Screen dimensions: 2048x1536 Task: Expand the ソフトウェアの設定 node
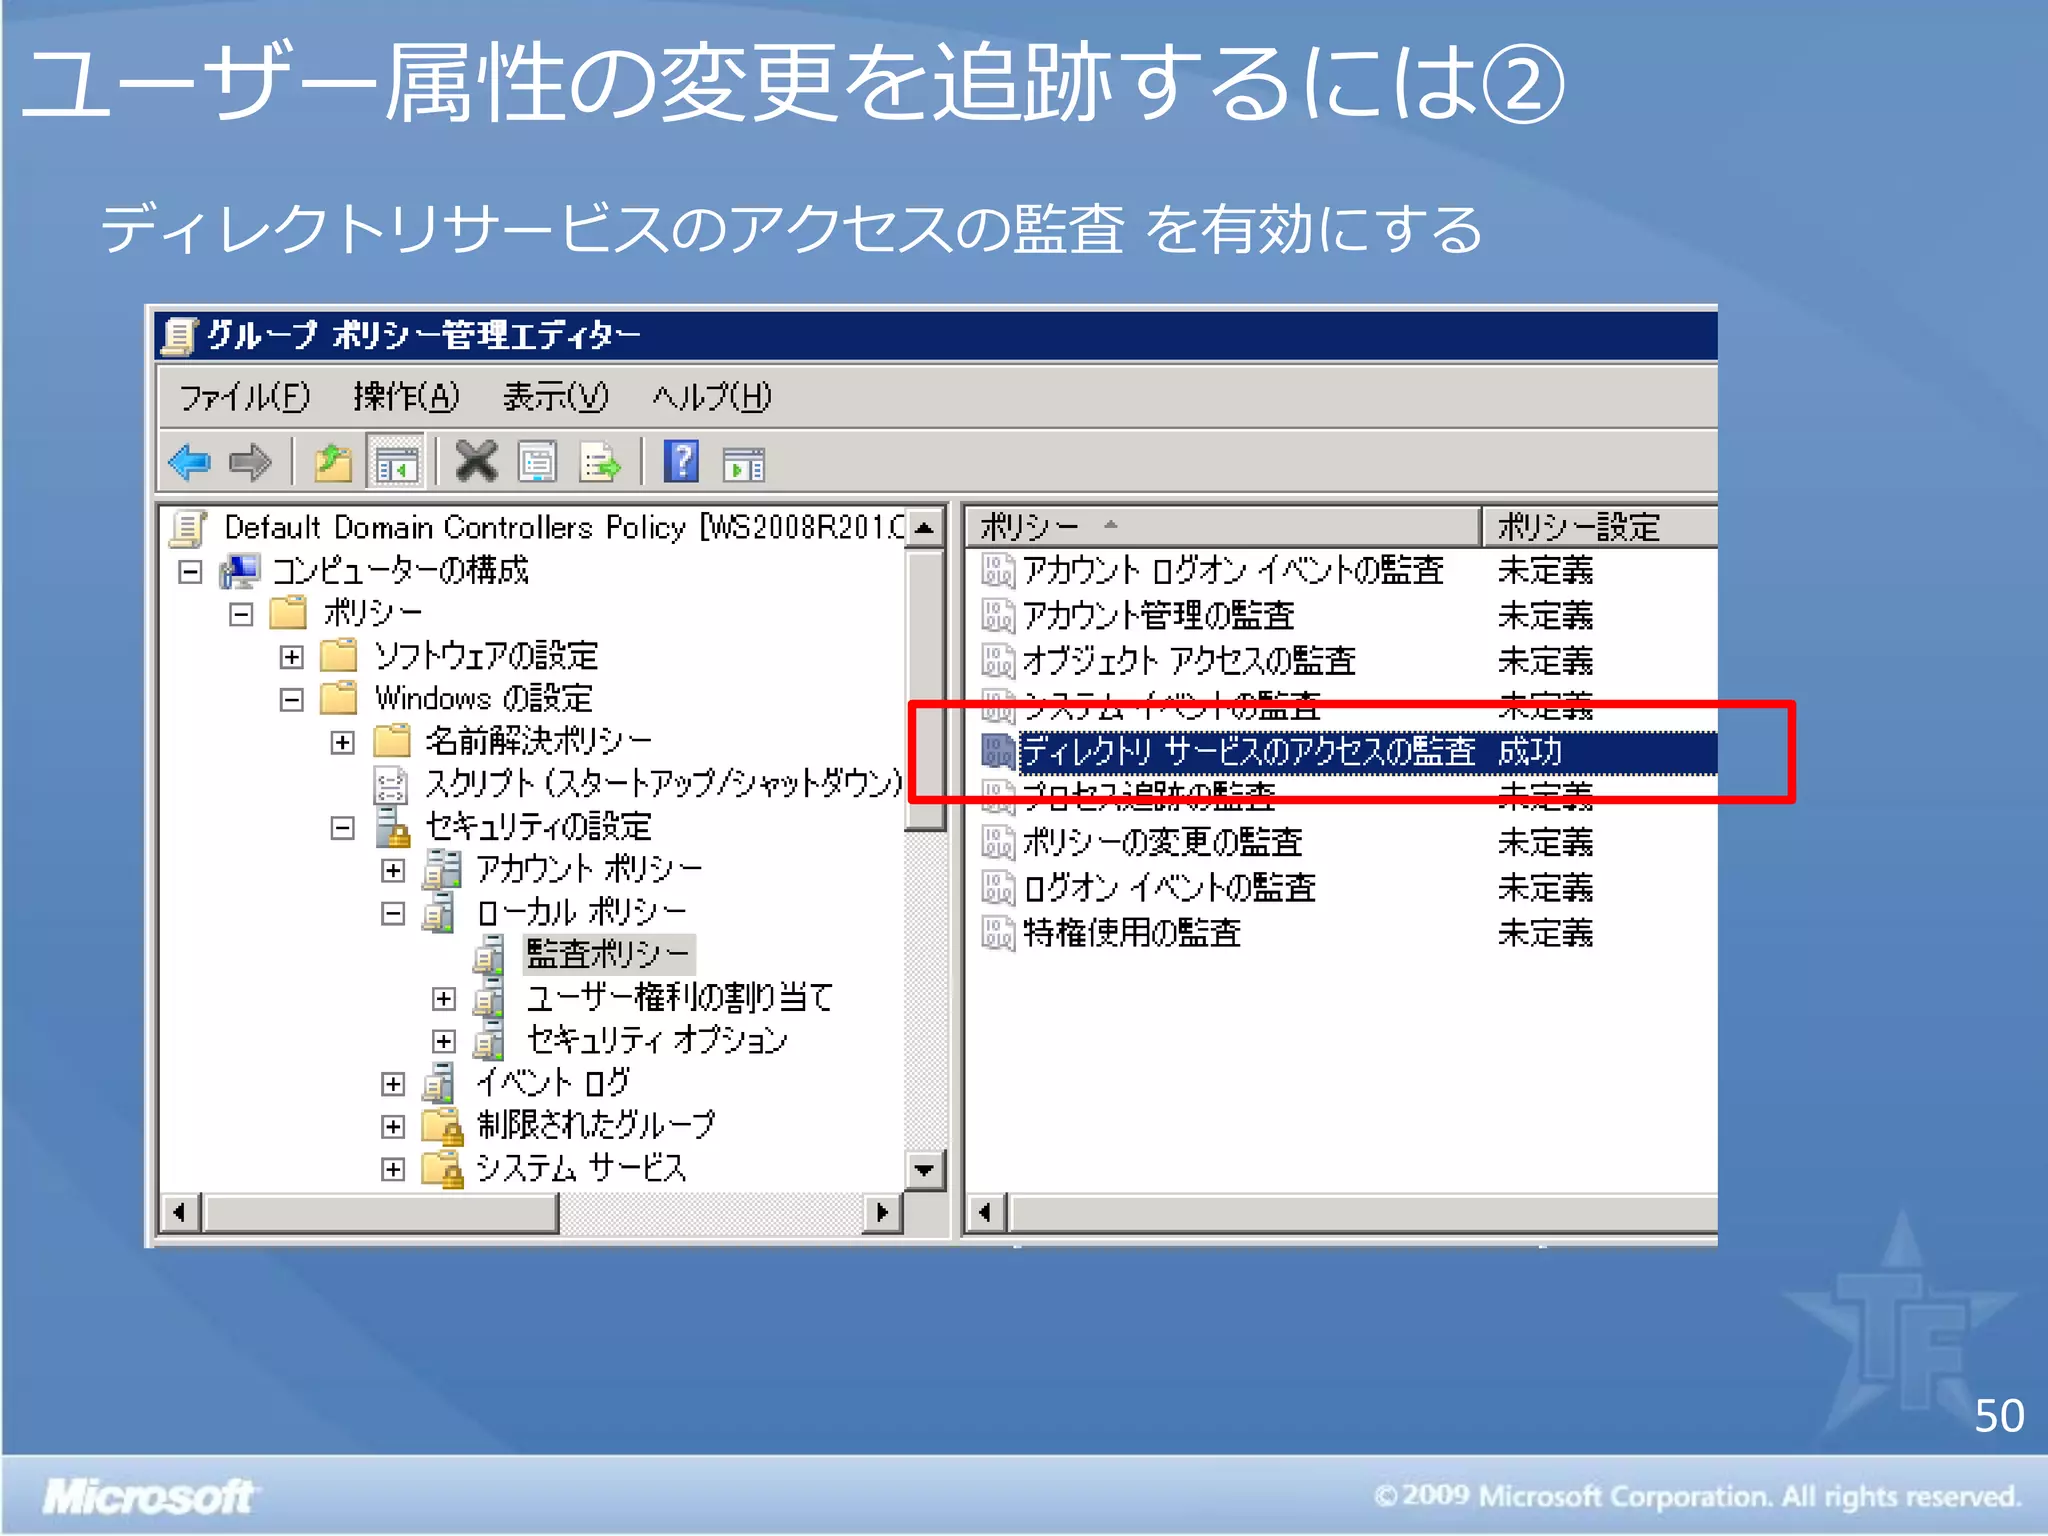[292, 657]
